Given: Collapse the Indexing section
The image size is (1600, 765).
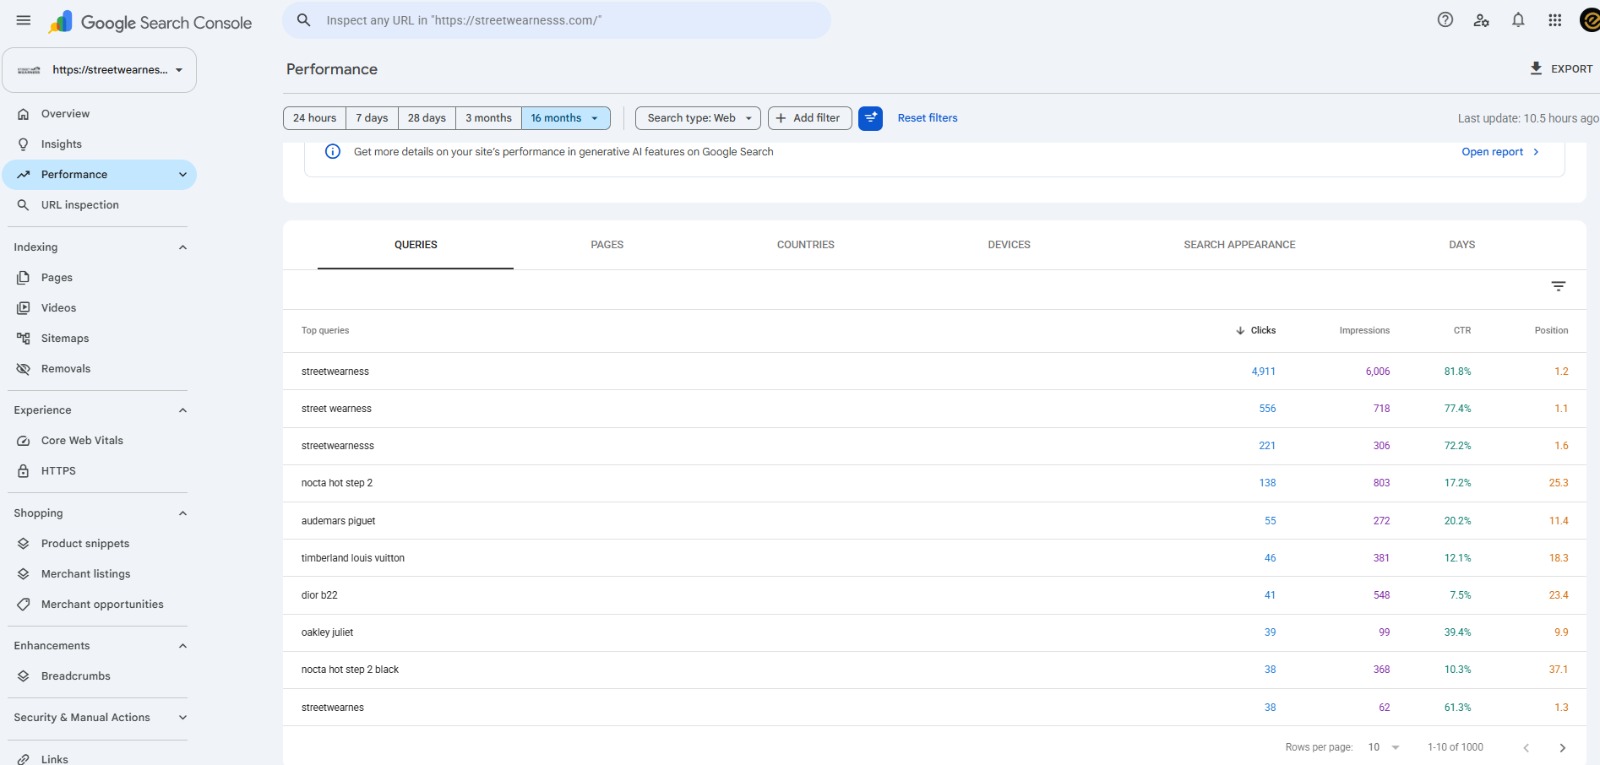Looking at the screenshot, I should (182, 248).
